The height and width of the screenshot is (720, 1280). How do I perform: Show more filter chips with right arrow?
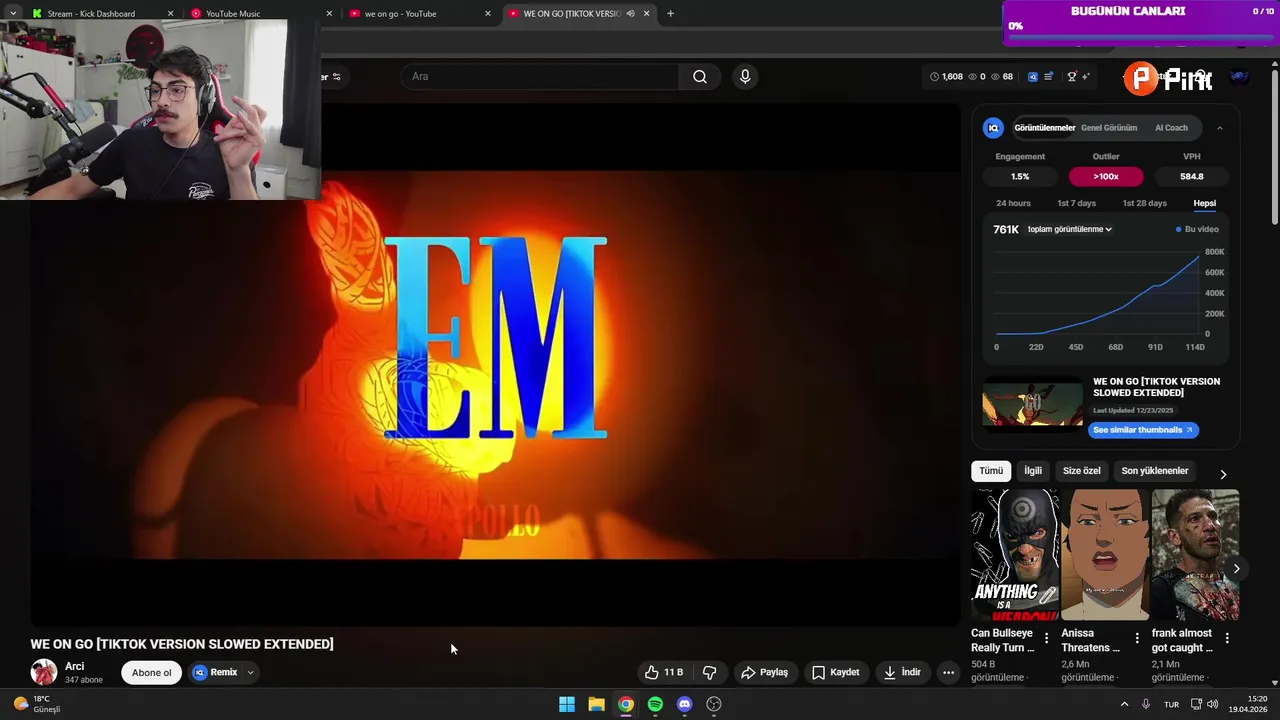coord(1223,474)
